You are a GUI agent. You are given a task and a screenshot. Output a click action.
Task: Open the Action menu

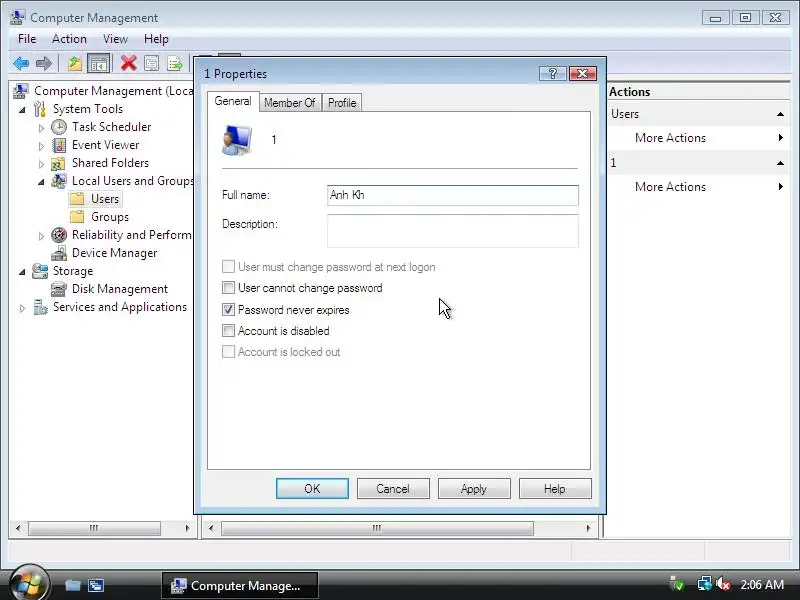pos(69,39)
